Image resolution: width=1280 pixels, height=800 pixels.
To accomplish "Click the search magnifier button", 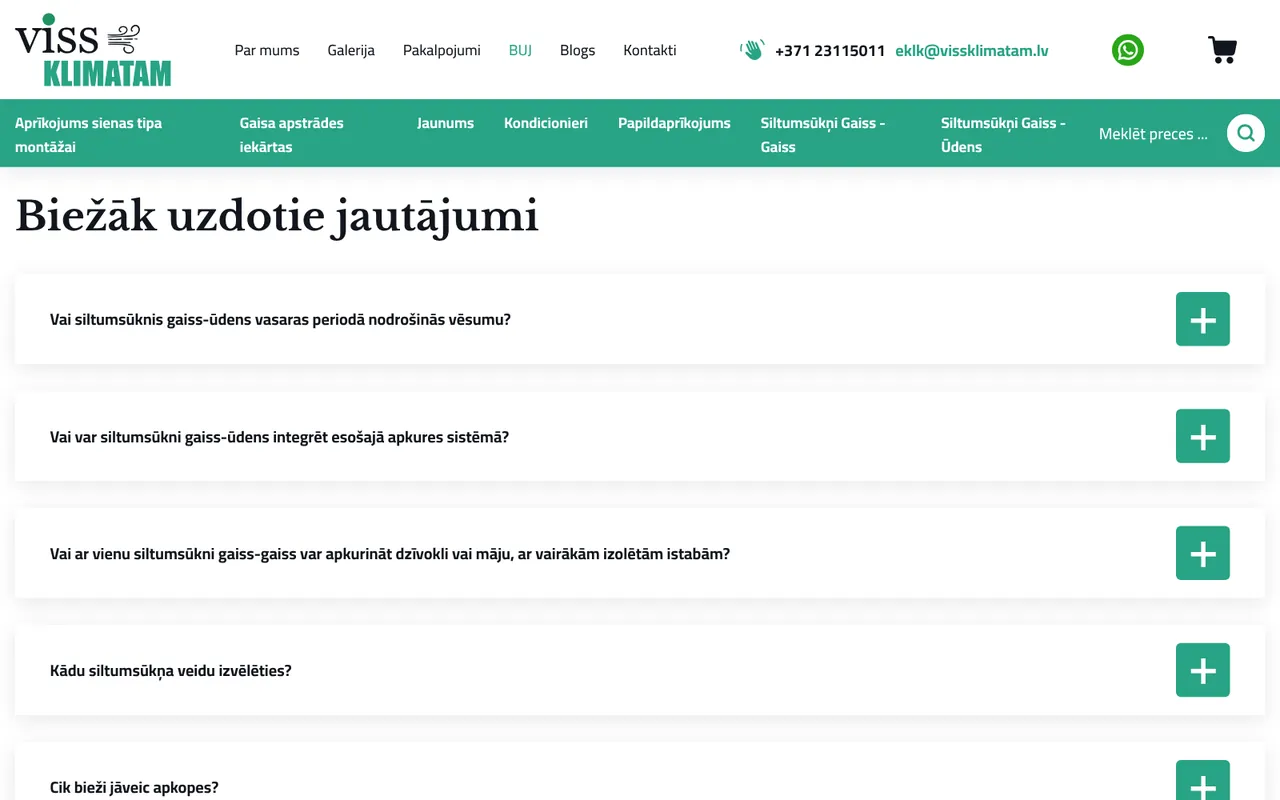I will [x=1246, y=133].
